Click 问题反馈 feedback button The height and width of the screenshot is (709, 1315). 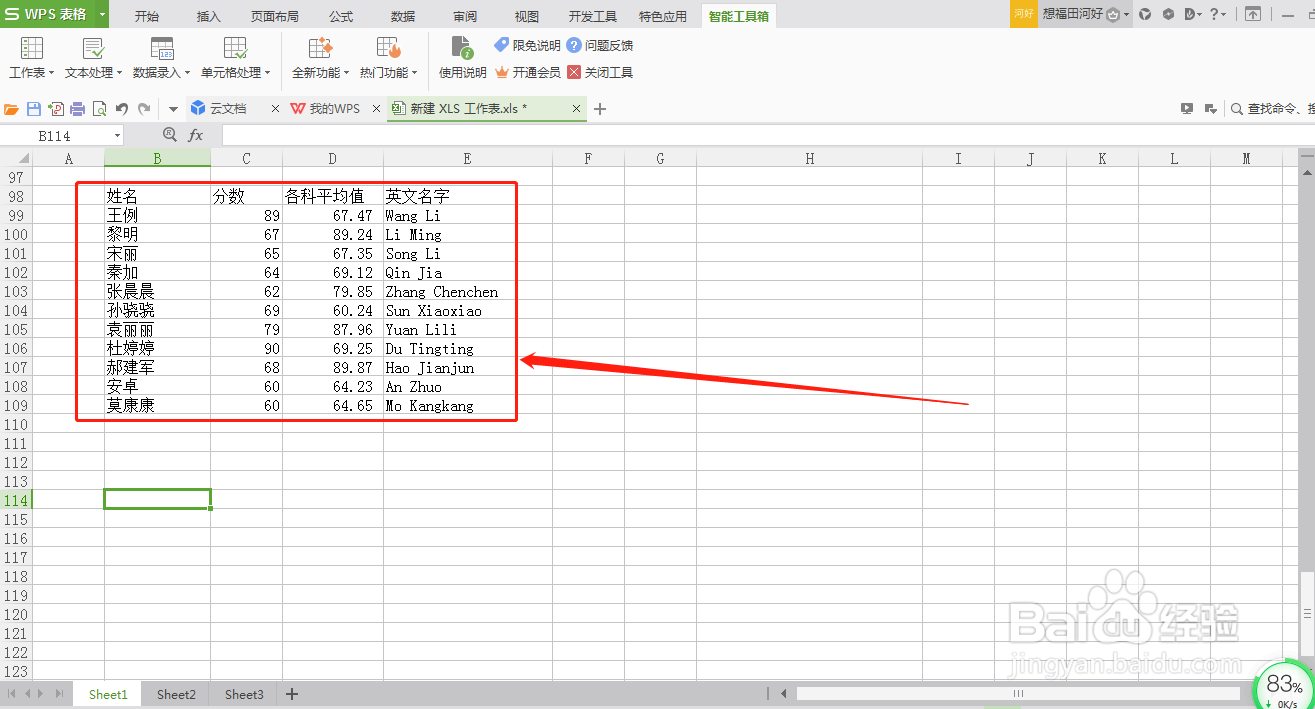coord(600,45)
